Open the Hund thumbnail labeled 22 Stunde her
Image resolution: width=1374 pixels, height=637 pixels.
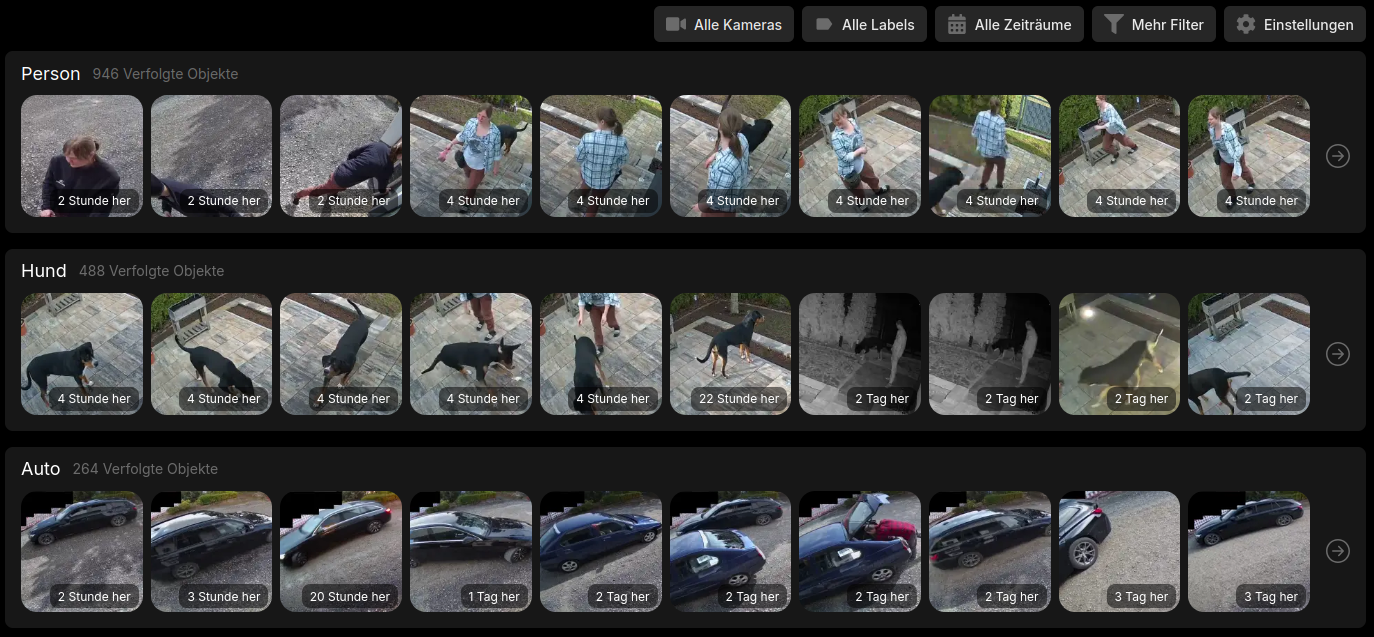click(x=730, y=354)
